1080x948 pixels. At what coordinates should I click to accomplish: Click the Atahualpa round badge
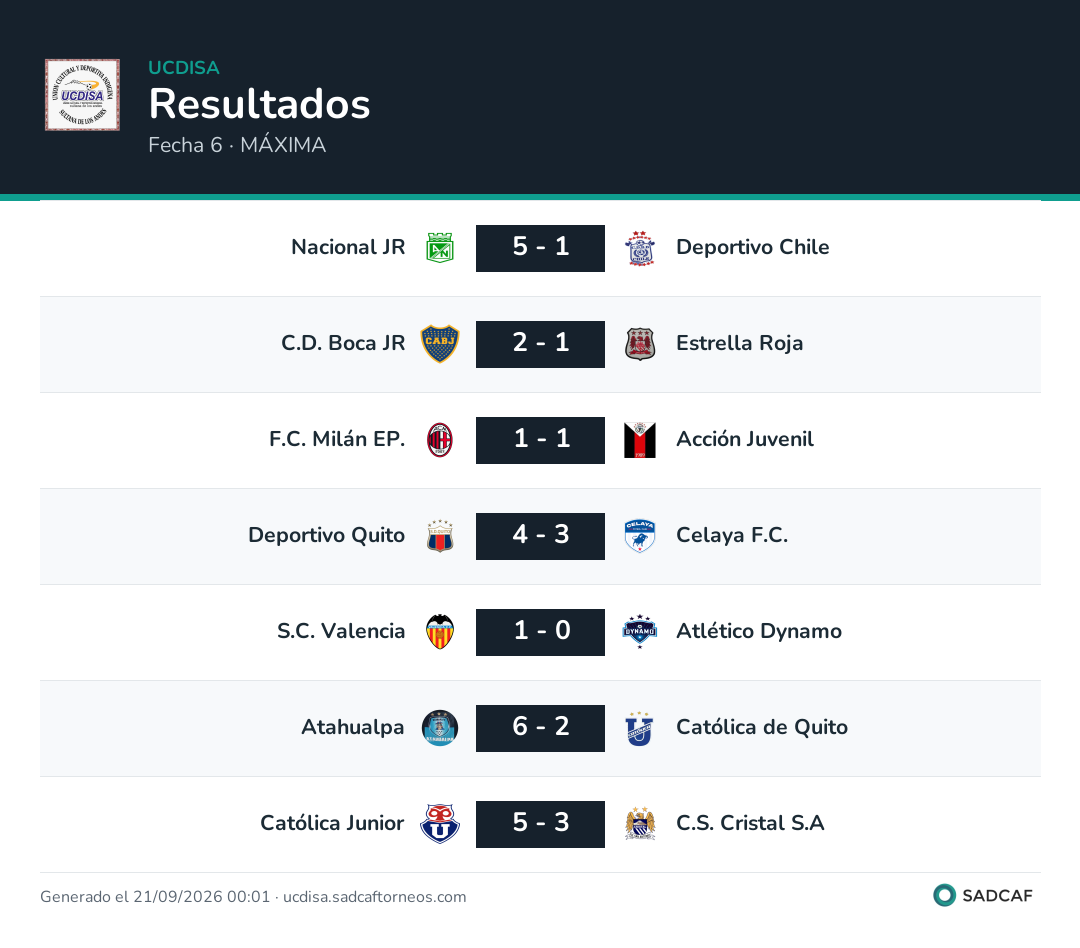(440, 728)
